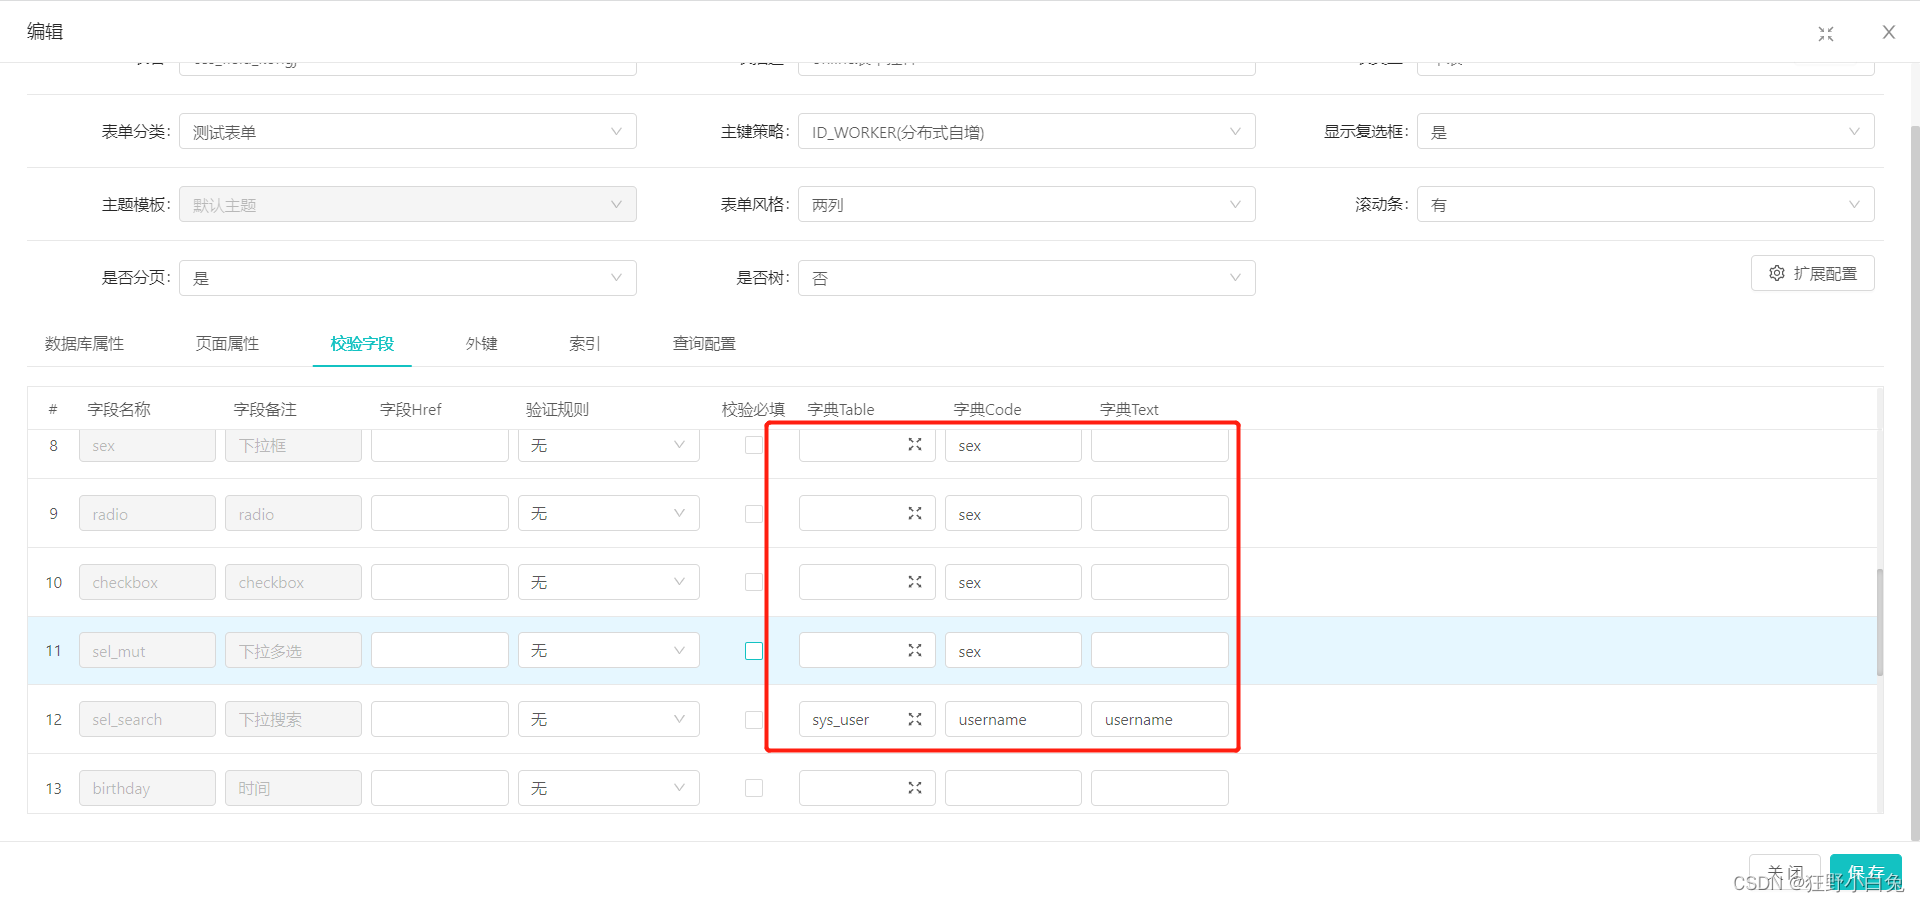
Task: Open the 主键策略 dropdown
Action: [x=1025, y=131]
